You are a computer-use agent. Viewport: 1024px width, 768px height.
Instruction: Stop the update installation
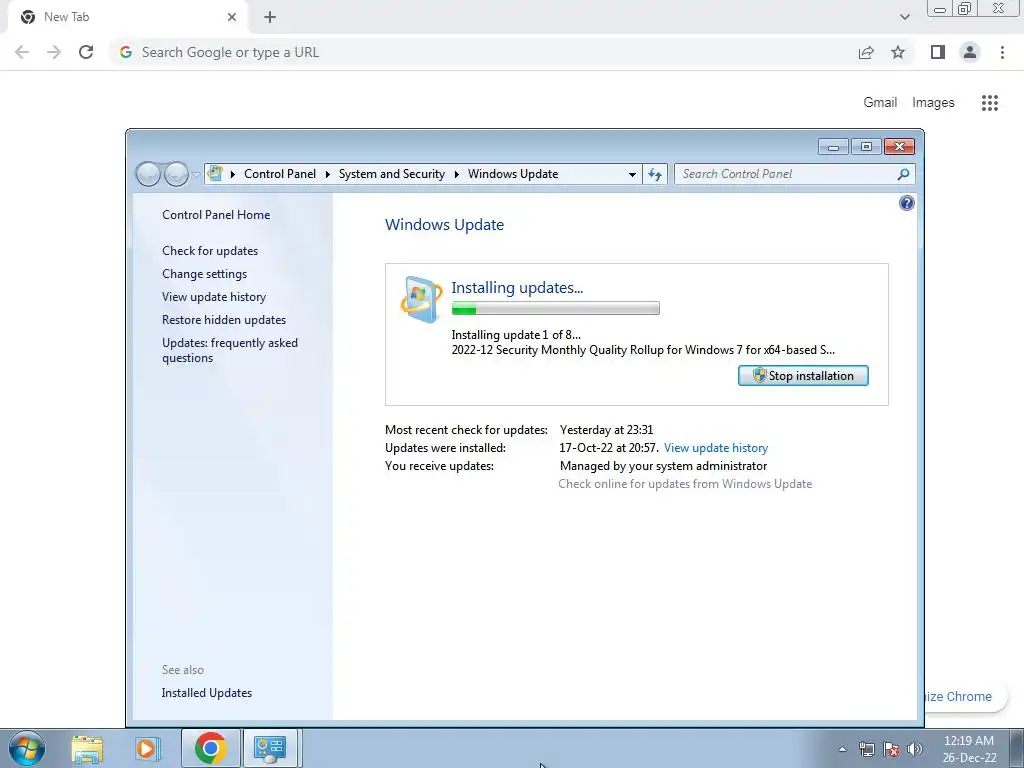[803, 376]
